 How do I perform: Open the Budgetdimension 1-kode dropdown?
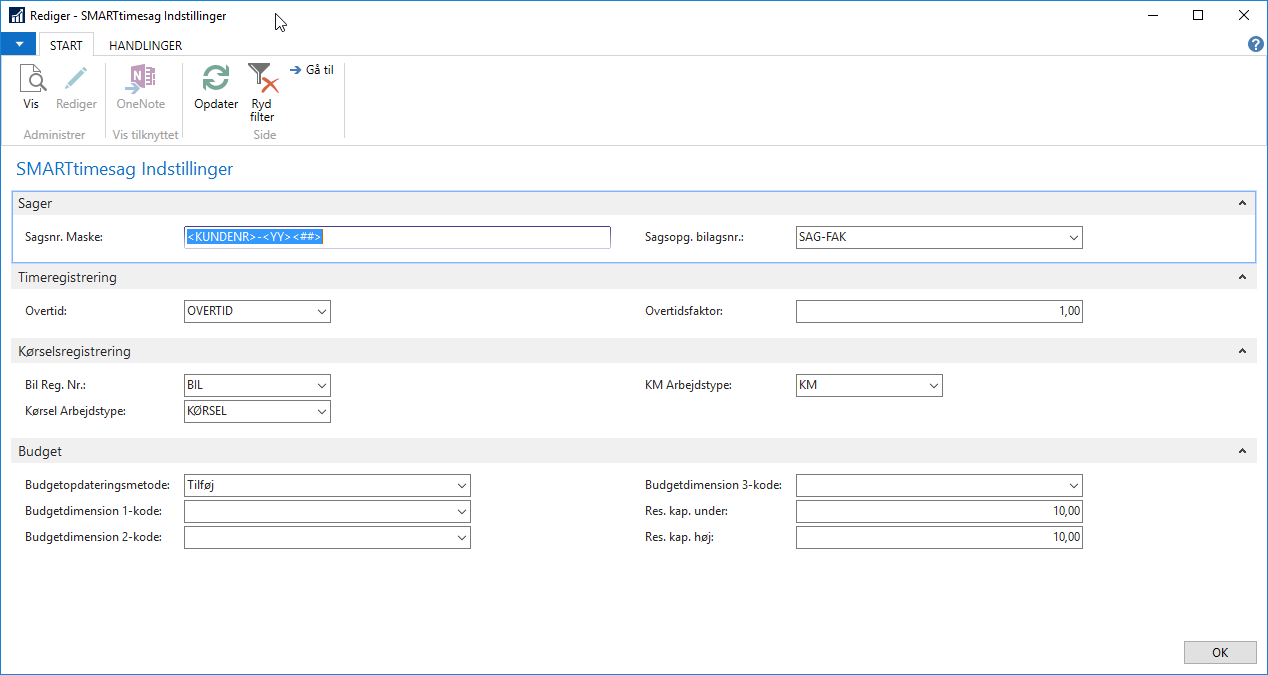pyautogui.click(x=461, y=512)
